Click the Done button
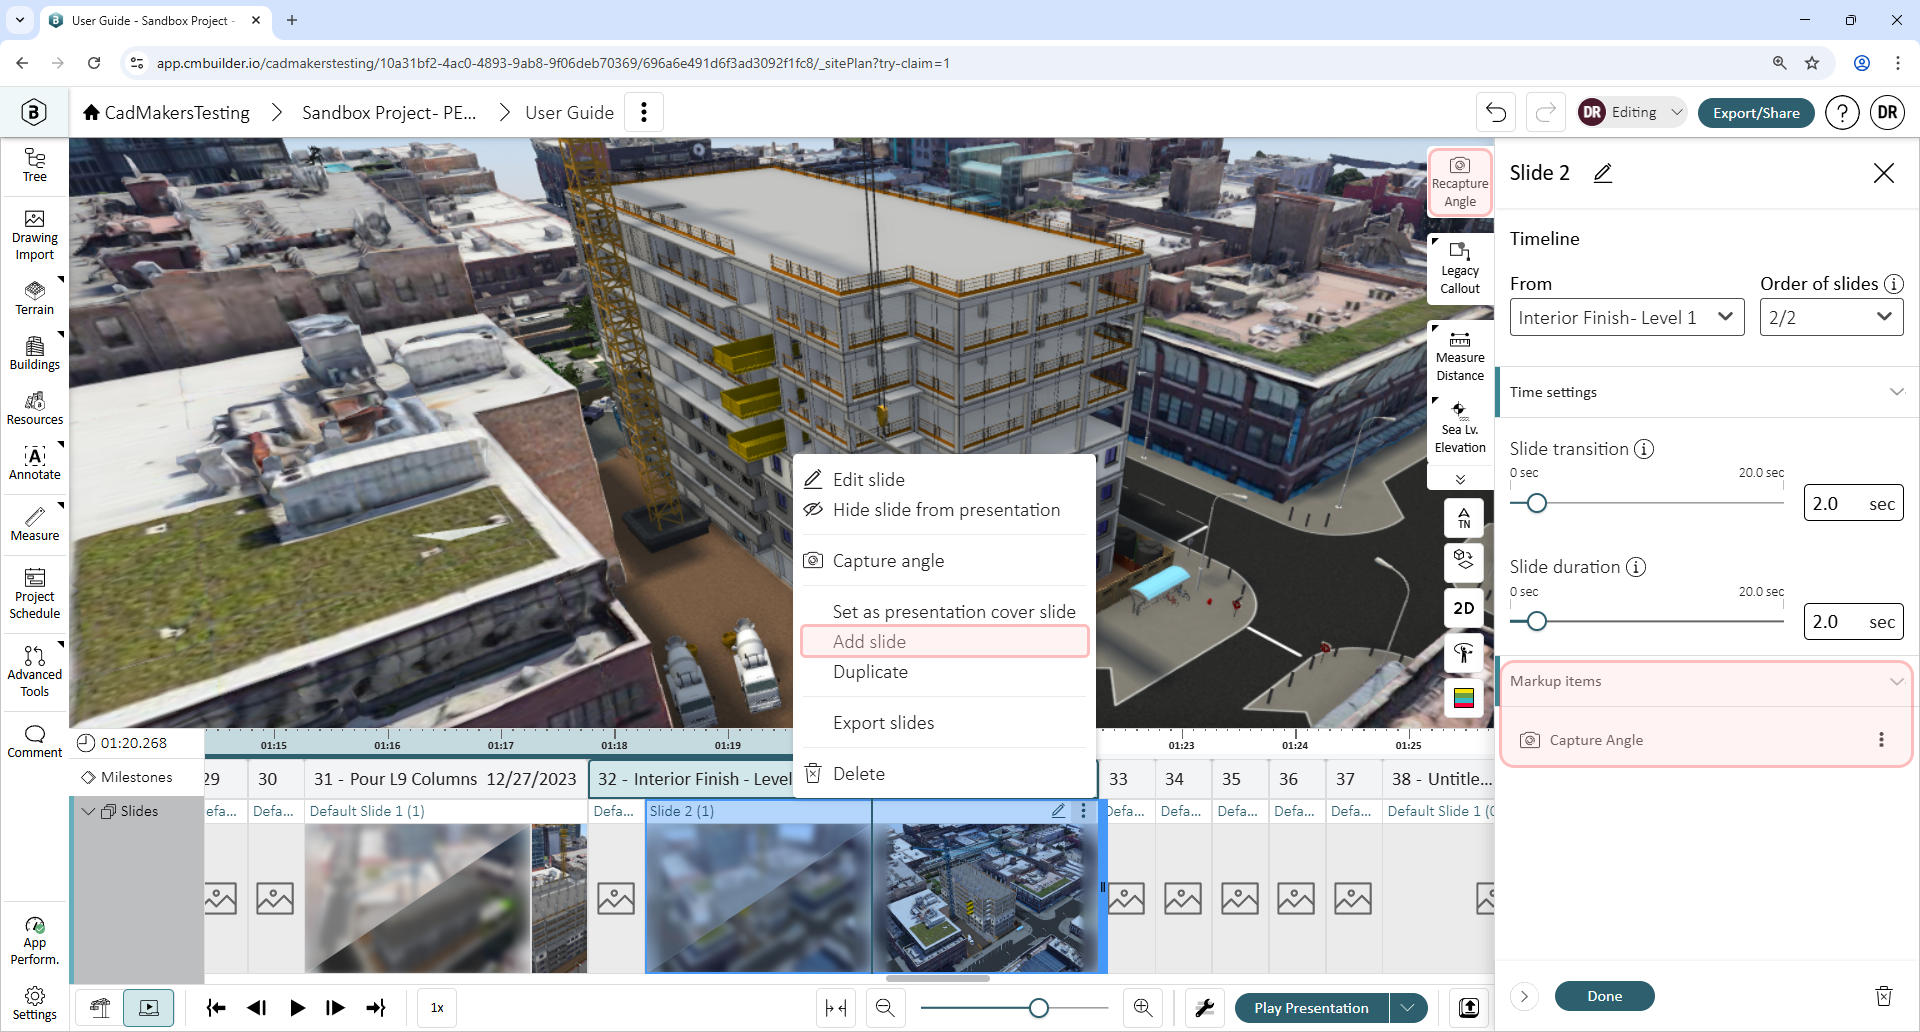1920x1032 pixels. point(1604,996)
